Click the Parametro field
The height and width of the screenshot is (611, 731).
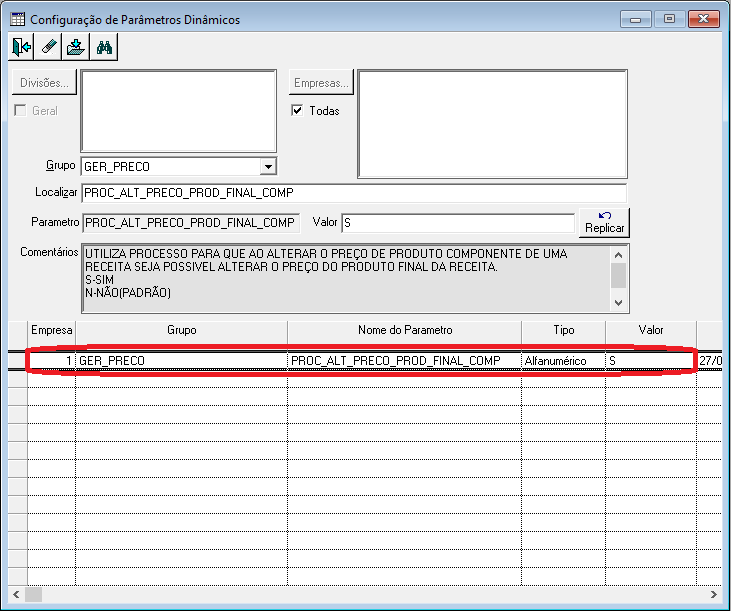click(191, 223)
